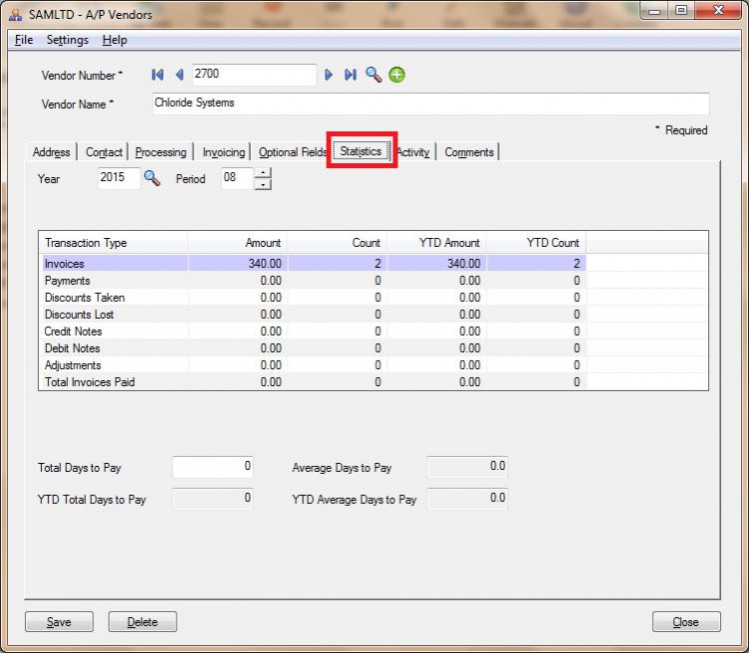This screenshot has height=653, width=750.
Task: Jump to the last vendor record
Action: [350, 75]
